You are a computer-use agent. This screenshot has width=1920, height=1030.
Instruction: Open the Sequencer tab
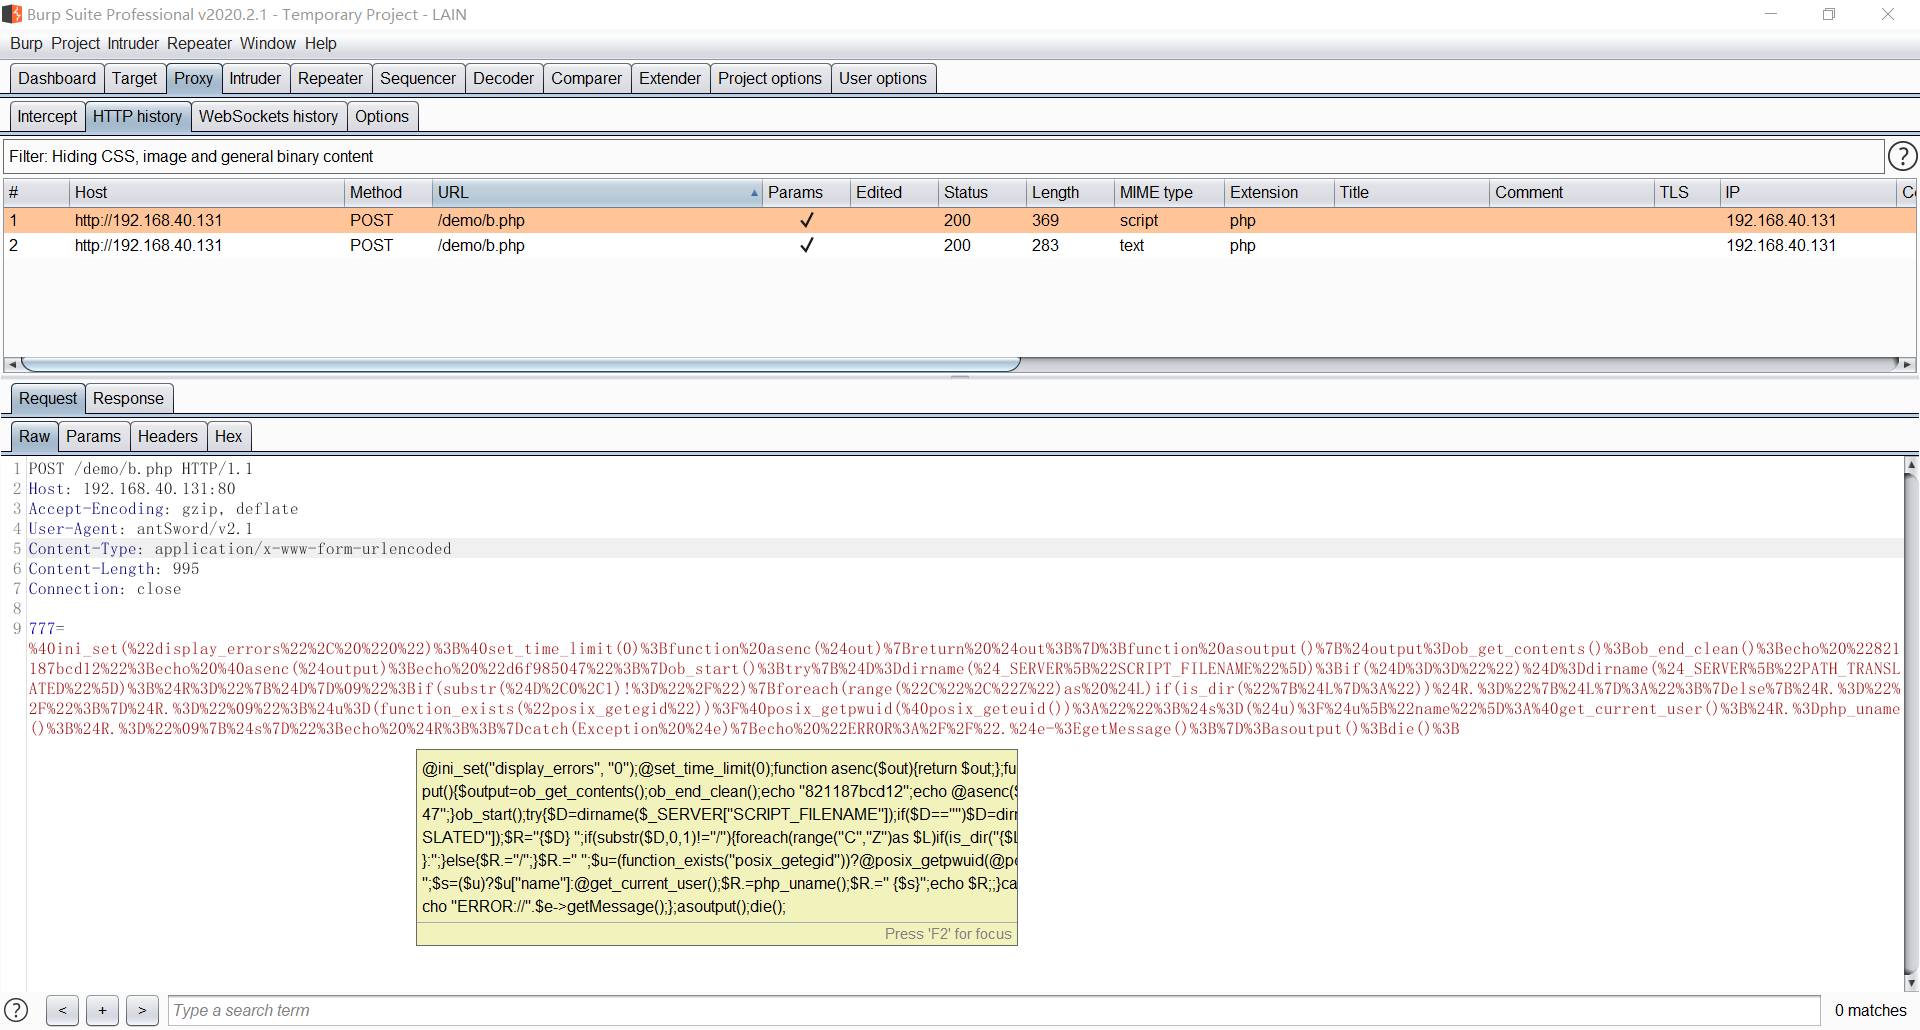click(x=418, y=78)
